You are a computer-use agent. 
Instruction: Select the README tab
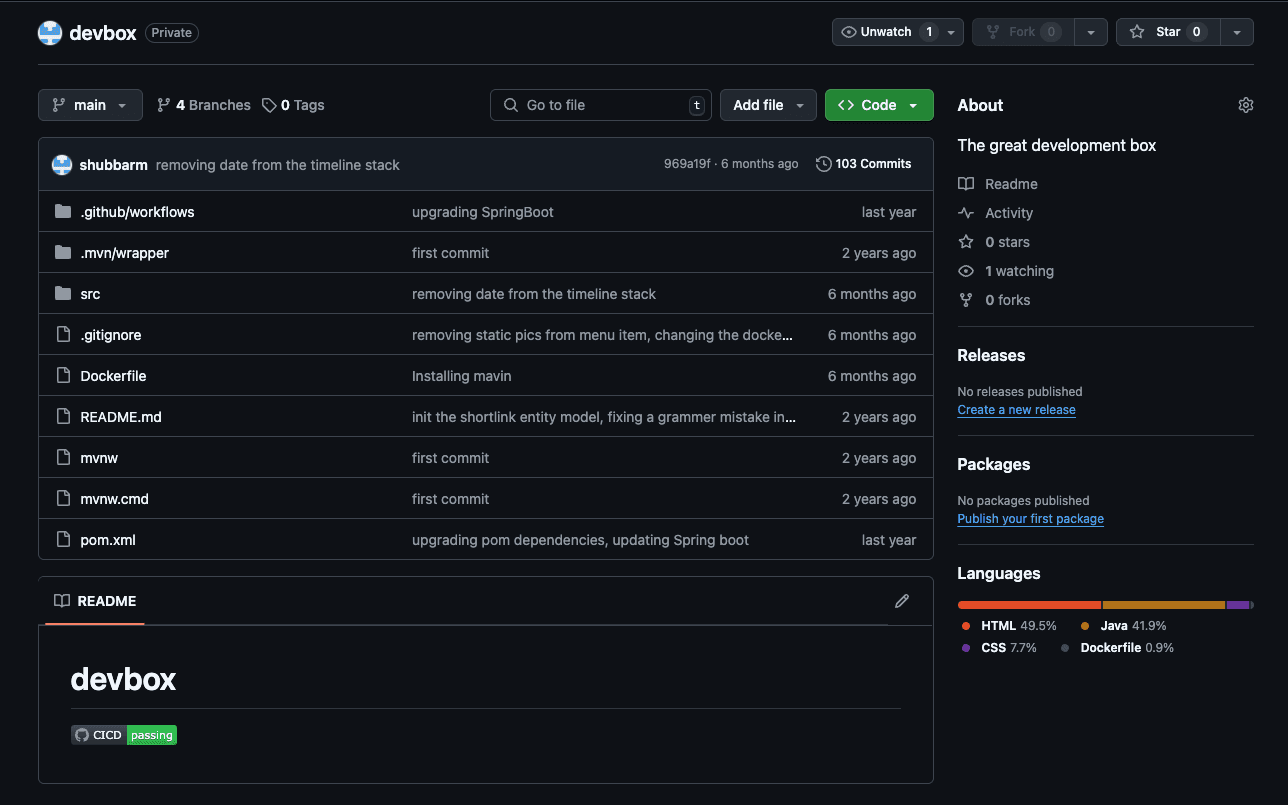(95, 601)
